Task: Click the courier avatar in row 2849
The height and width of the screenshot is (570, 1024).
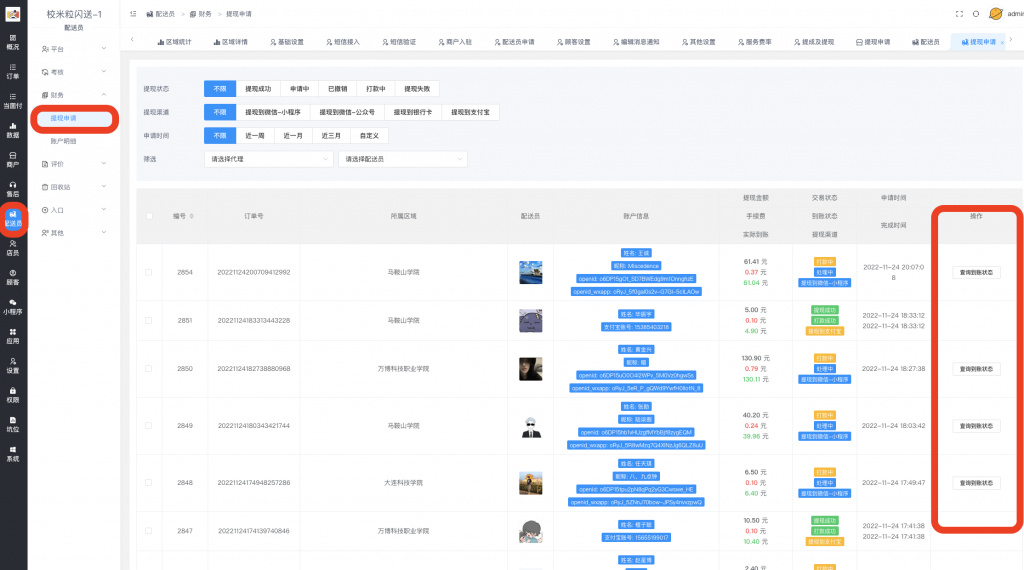Action: pyautogui.click(x=531, y=426)
